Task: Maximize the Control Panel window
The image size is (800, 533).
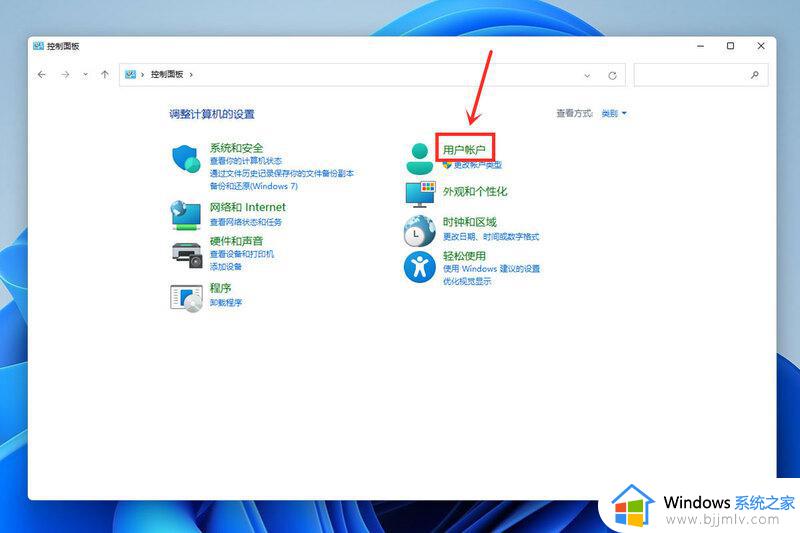Action: 731,46
